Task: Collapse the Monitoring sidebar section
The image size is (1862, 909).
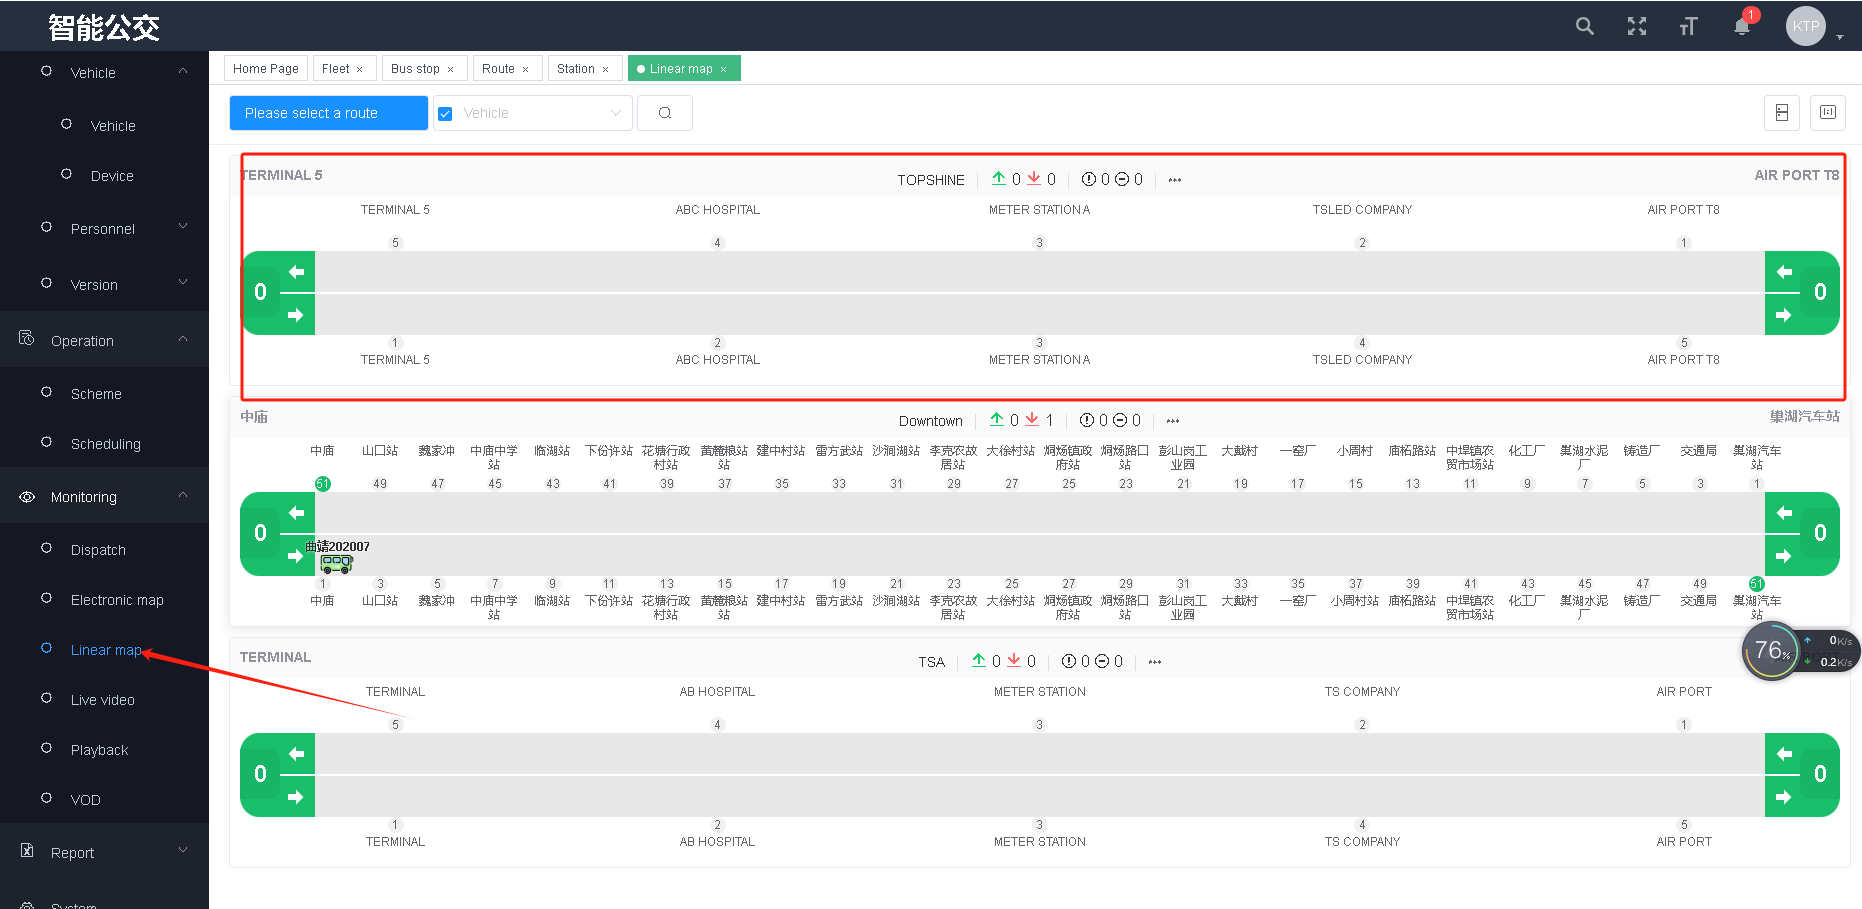Action: 103,497
